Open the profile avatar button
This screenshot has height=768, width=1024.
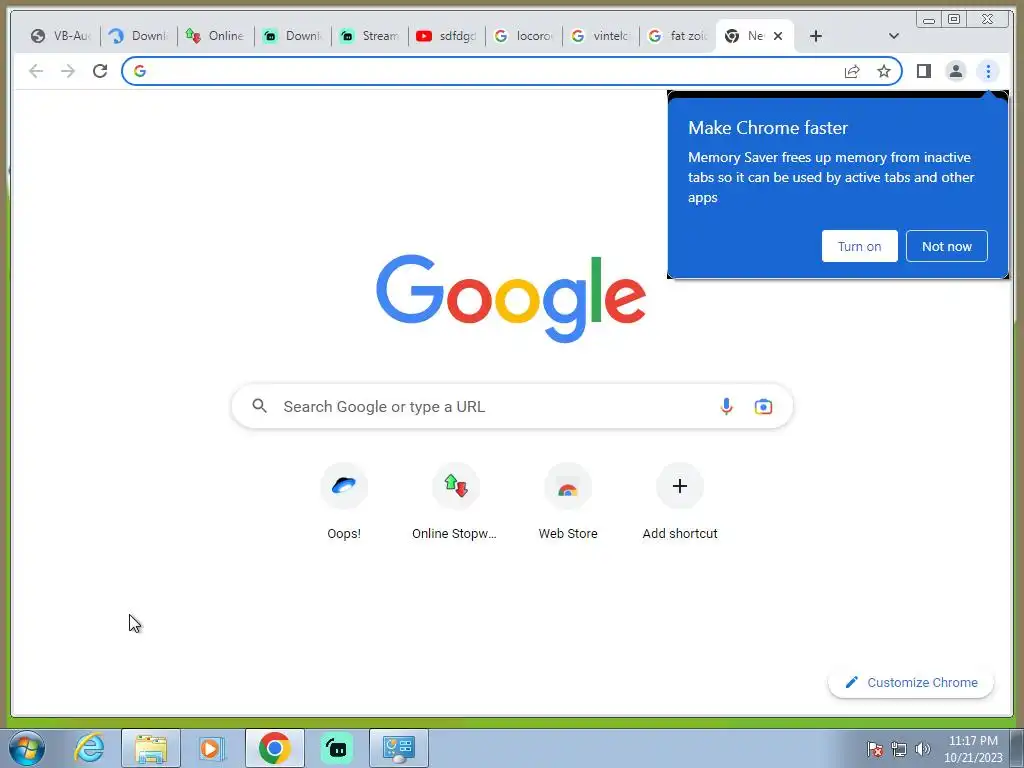(955, 71)
